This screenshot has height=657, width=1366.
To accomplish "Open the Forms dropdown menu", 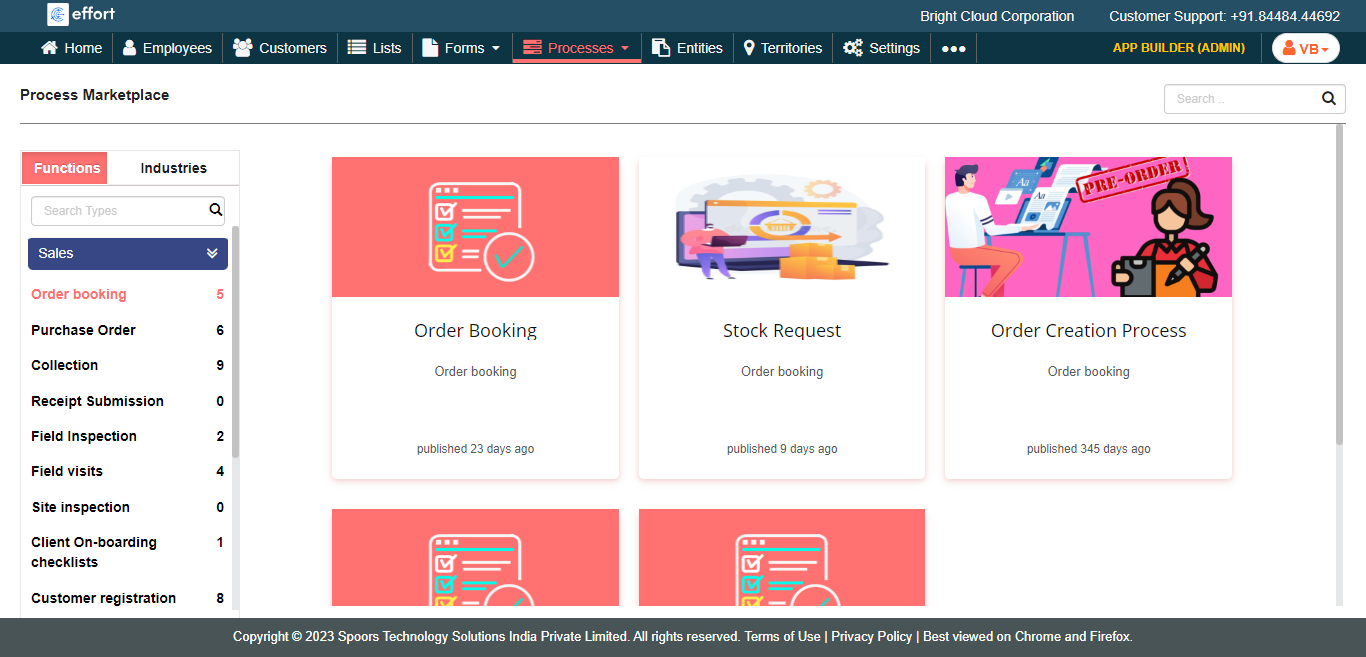I will [461, 48].
